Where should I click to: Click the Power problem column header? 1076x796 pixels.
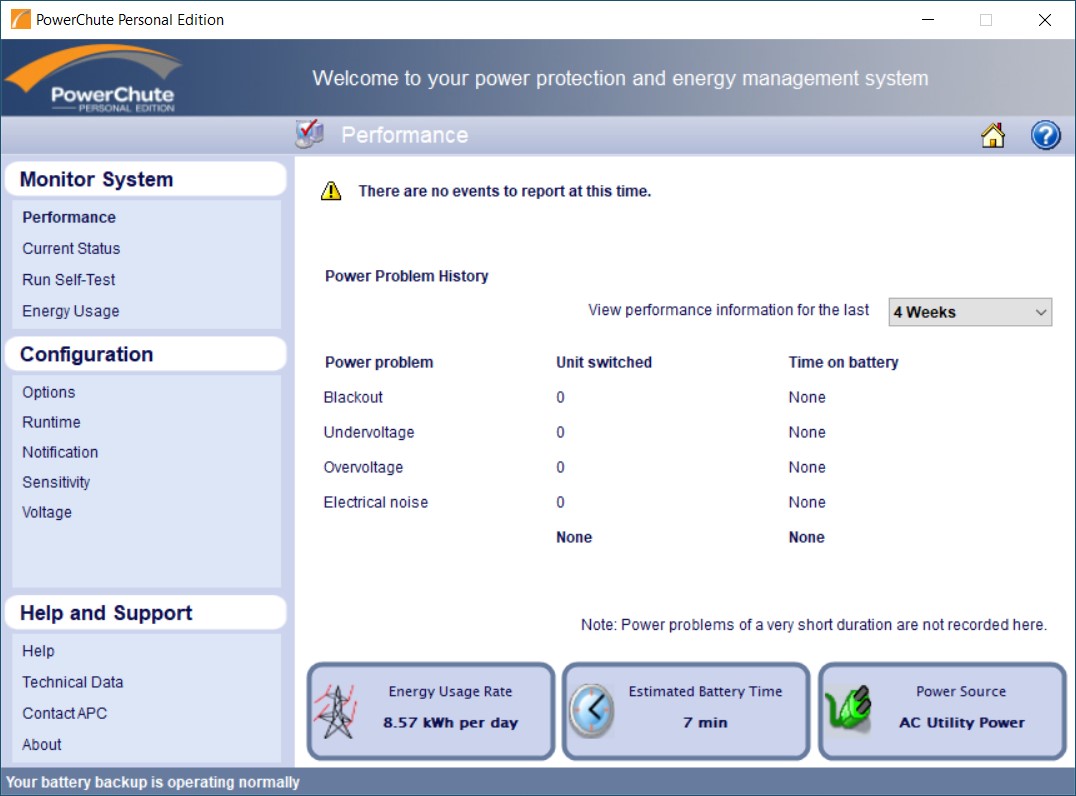click(379, 362)
